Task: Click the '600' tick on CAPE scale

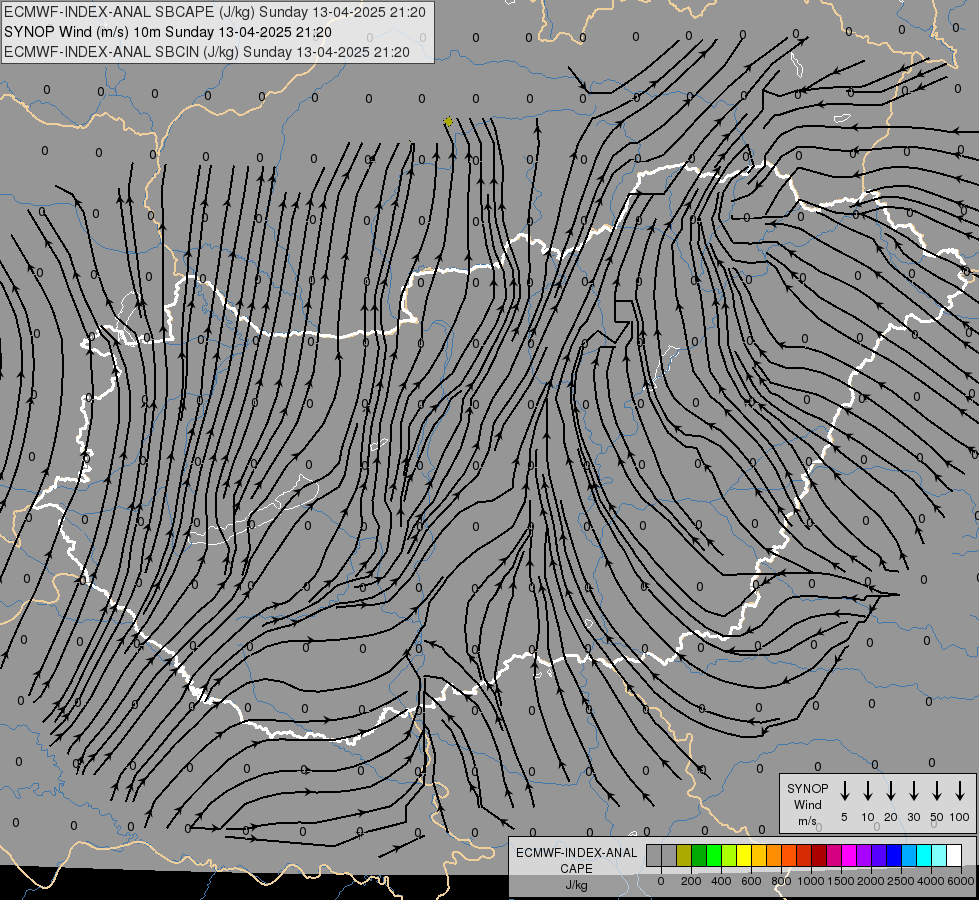Action: point(751,881)
